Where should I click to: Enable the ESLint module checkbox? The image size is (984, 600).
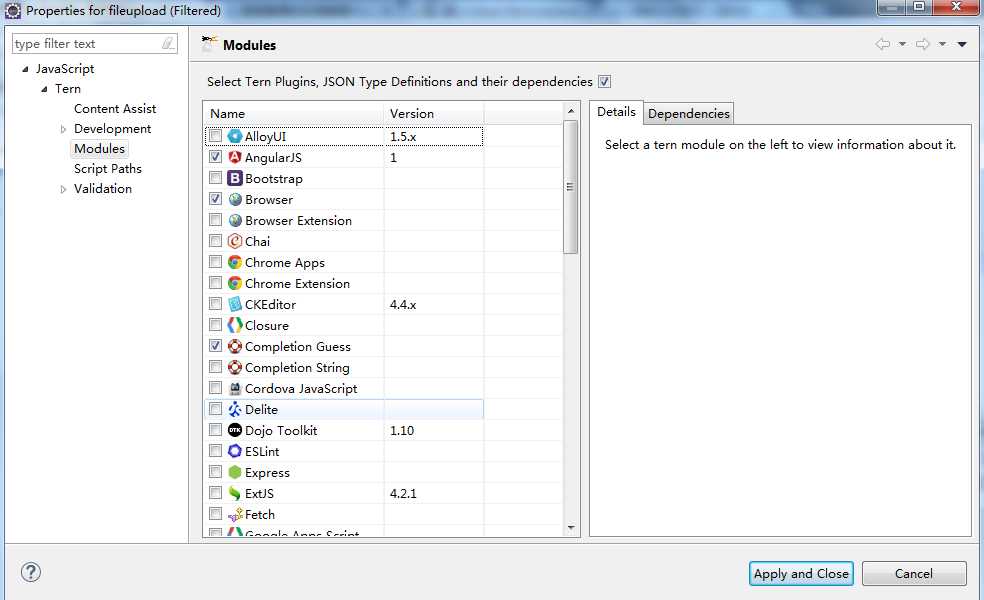click(215, 450)
